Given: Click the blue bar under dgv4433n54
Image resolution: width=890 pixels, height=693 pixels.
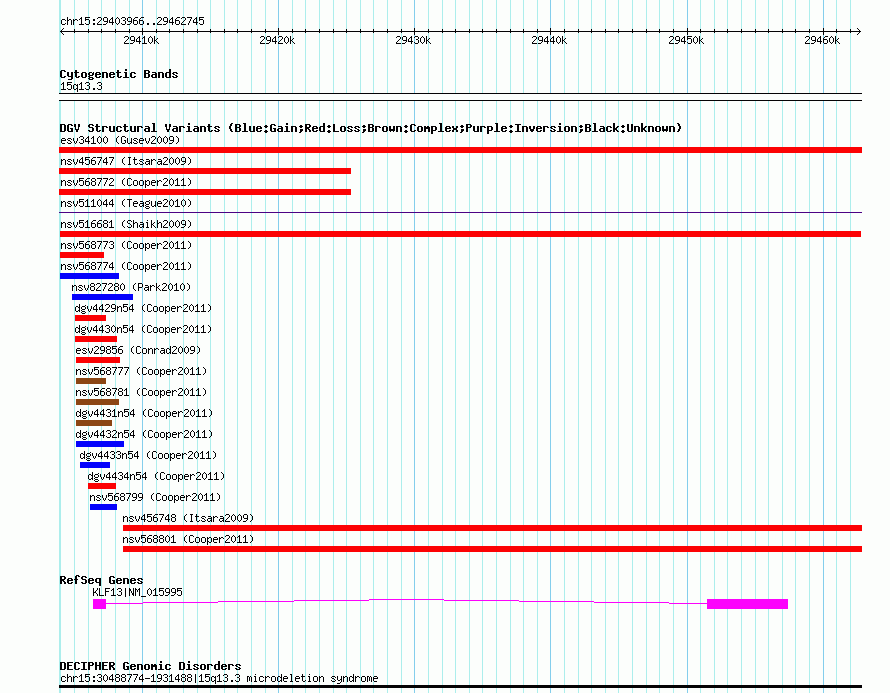Looking at the screenshot, I should [95, 465].
